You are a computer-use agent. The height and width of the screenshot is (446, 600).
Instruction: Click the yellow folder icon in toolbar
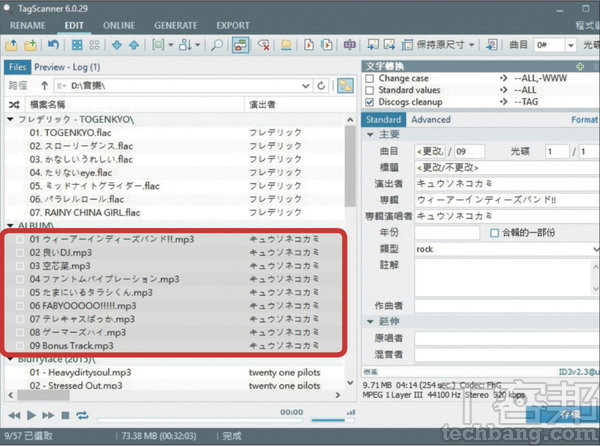[286, 45]
